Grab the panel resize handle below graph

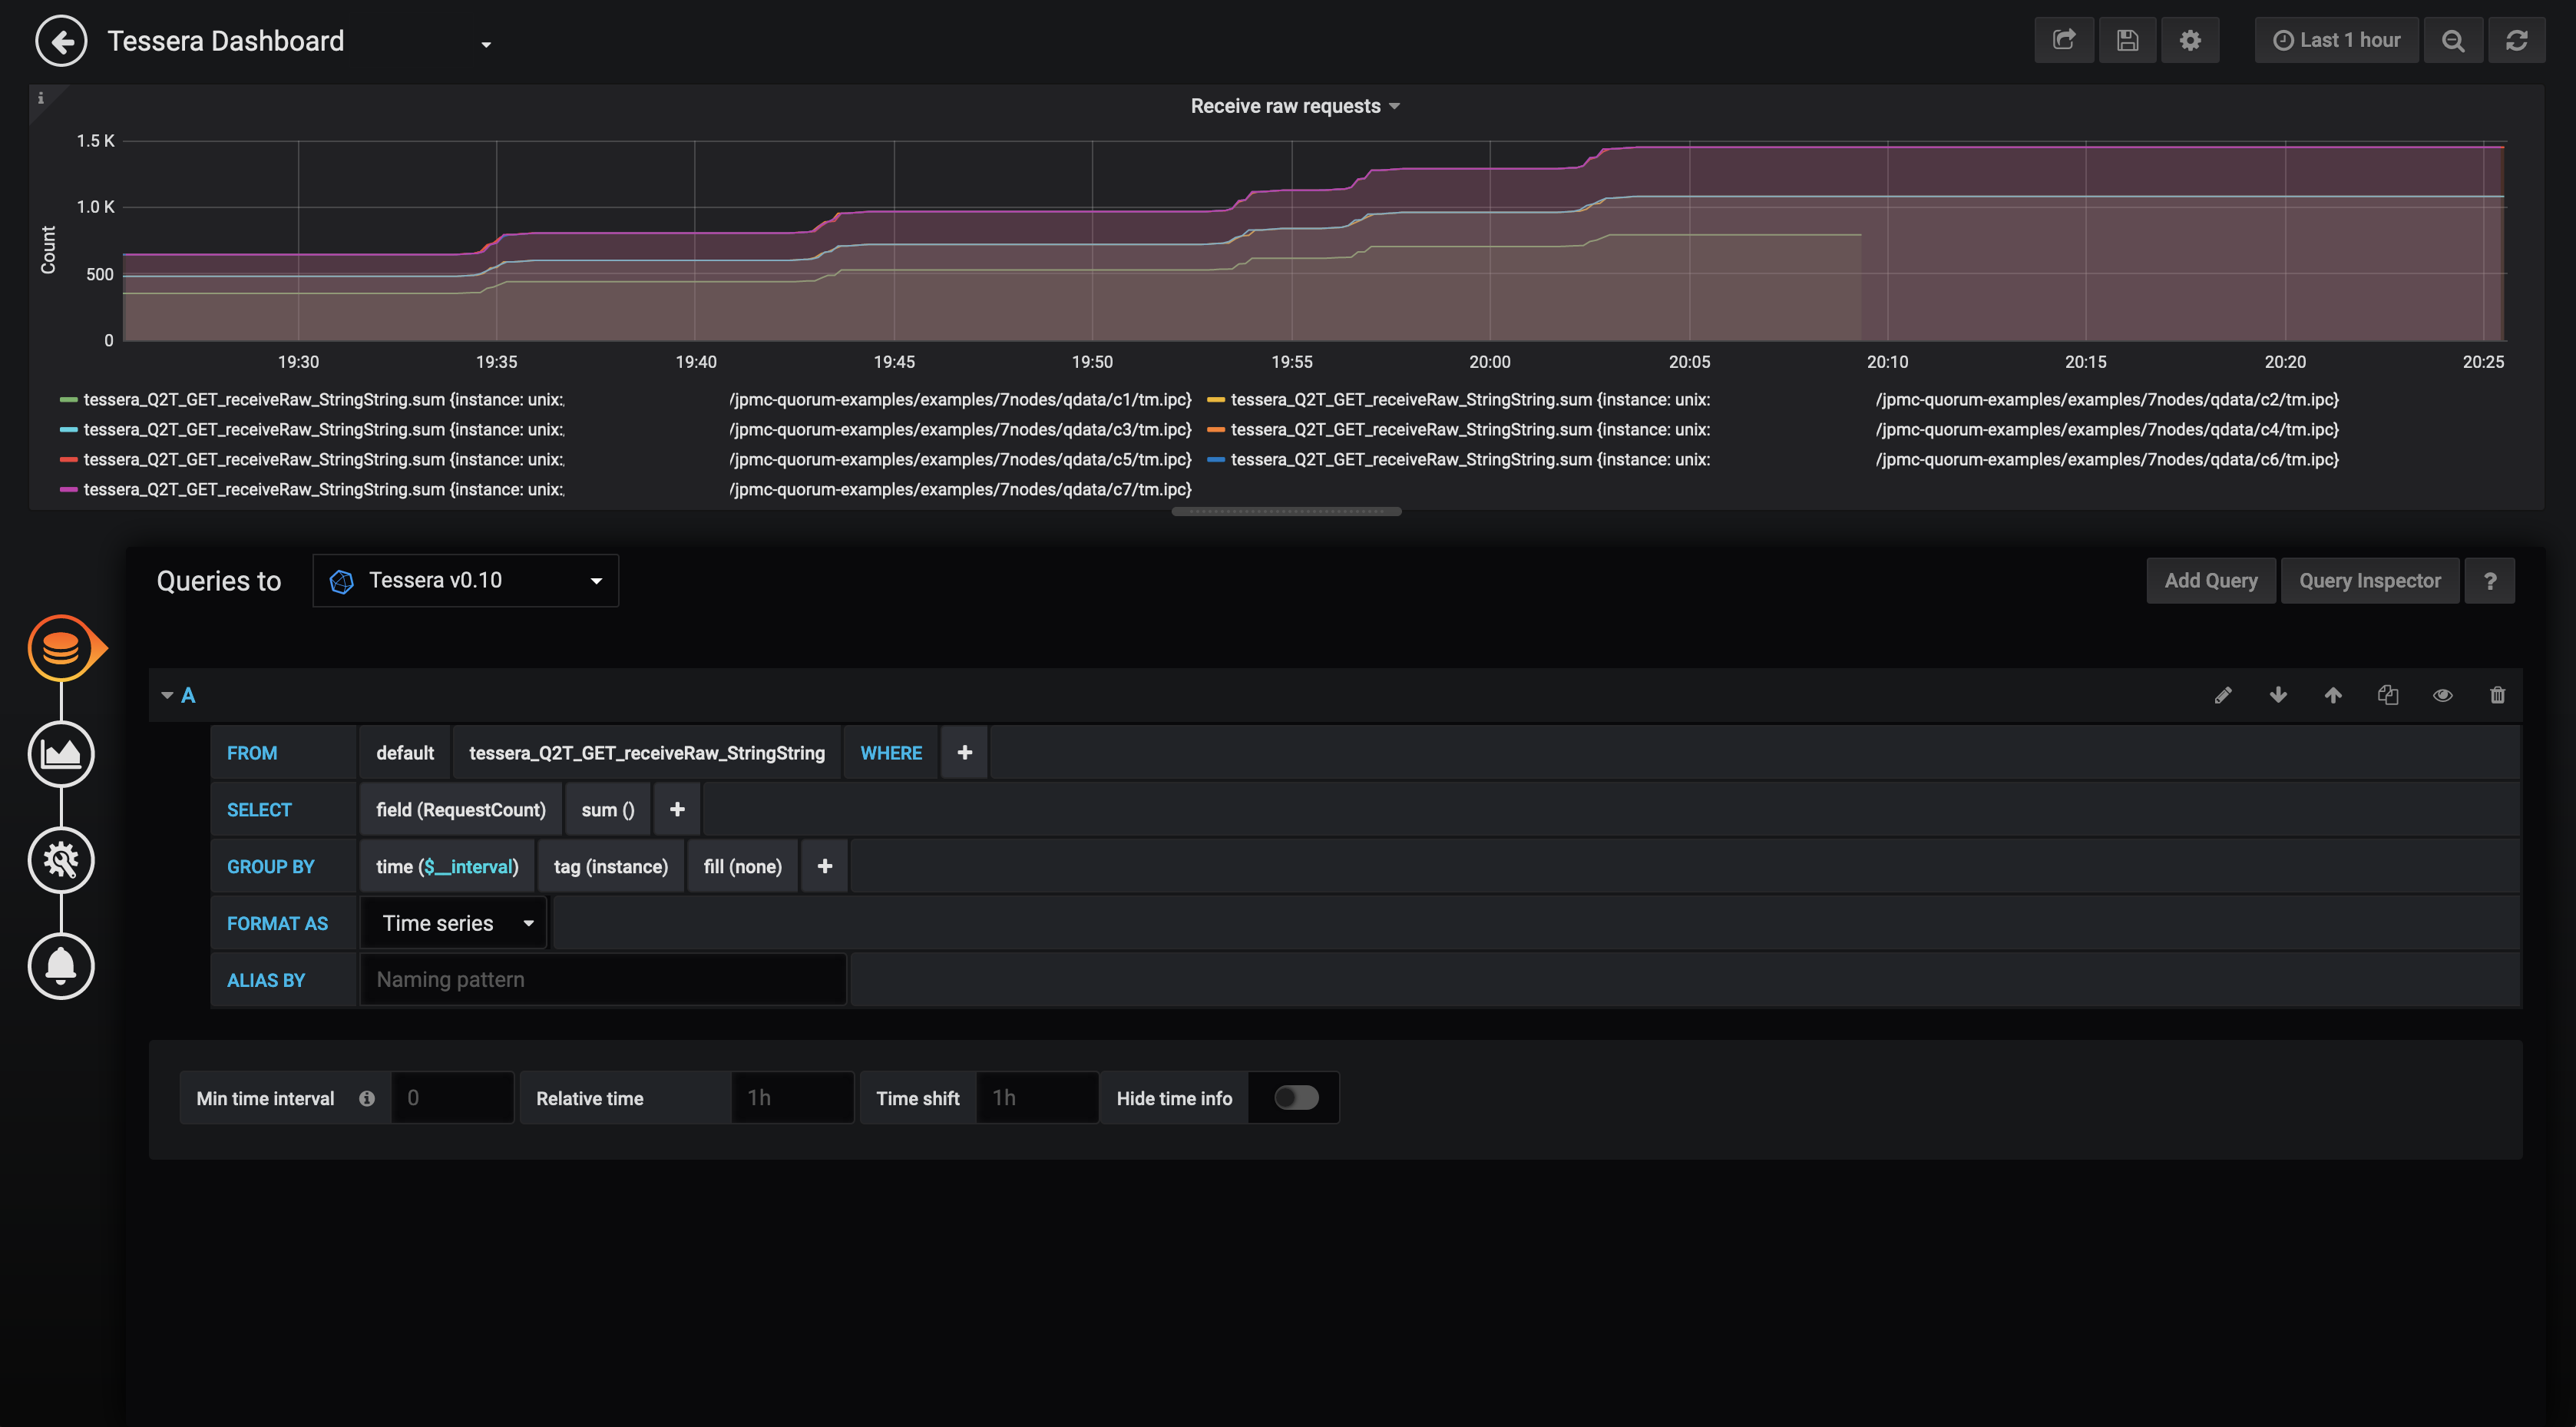pyautogui.click(x=1286, y=512)
